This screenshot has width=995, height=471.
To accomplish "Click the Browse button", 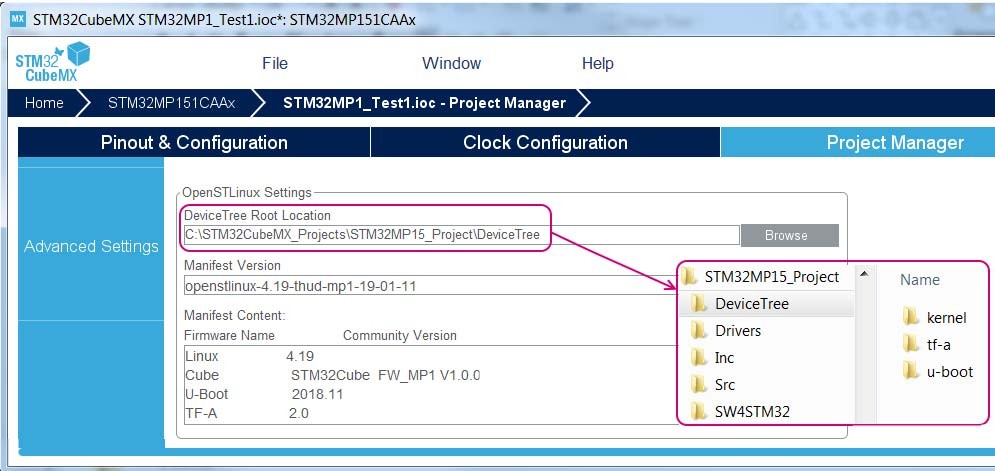I will coord(789,236).
